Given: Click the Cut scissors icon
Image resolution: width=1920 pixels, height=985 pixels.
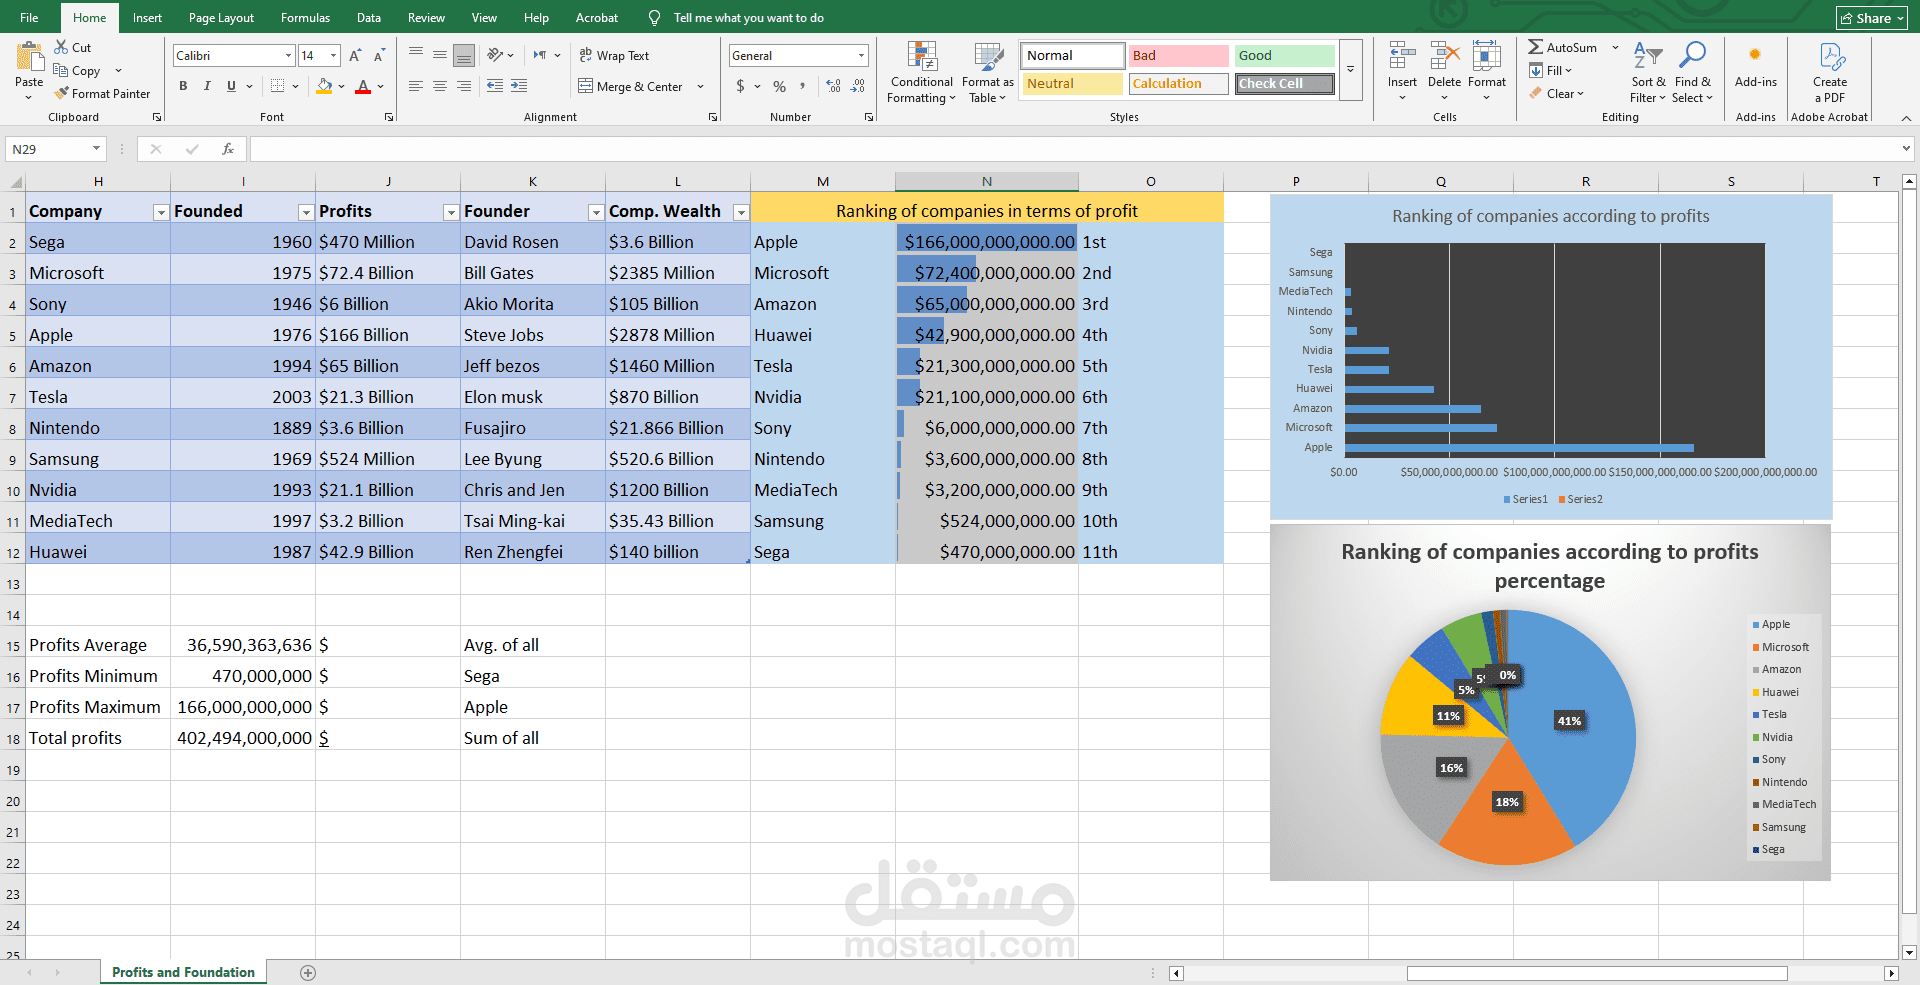Looking at the screenshot, I should [x=61, y=47].
